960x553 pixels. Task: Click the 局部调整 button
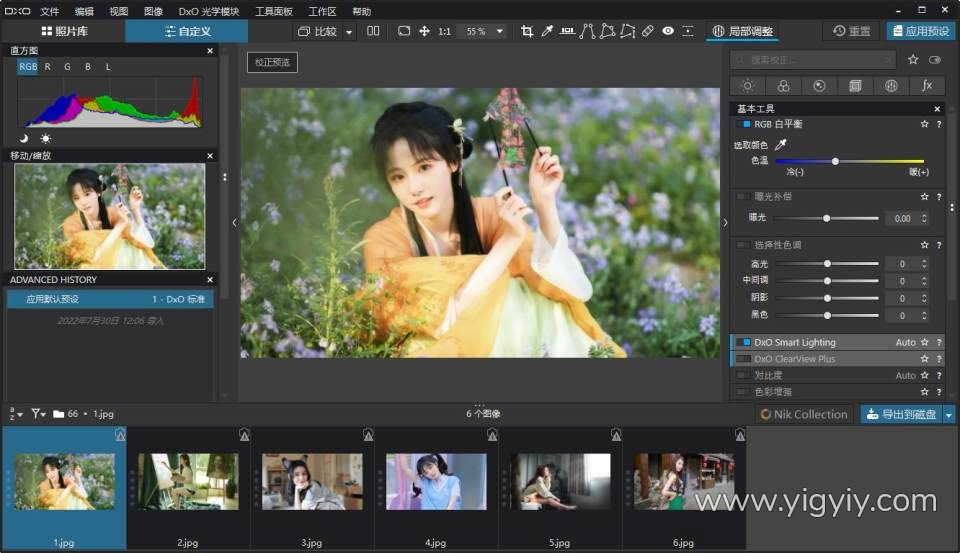pyautogui.click(x=743, y=31)
